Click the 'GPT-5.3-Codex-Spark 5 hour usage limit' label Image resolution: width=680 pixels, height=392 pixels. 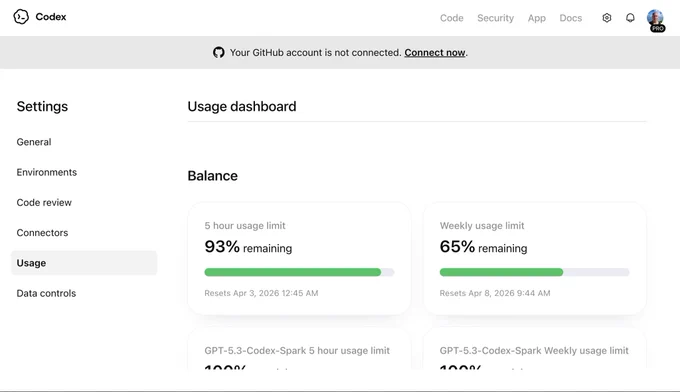[x=297, y=350]
